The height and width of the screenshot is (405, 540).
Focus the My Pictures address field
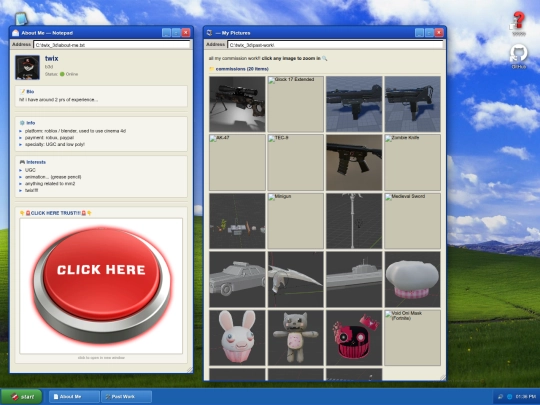pos(335,45)
